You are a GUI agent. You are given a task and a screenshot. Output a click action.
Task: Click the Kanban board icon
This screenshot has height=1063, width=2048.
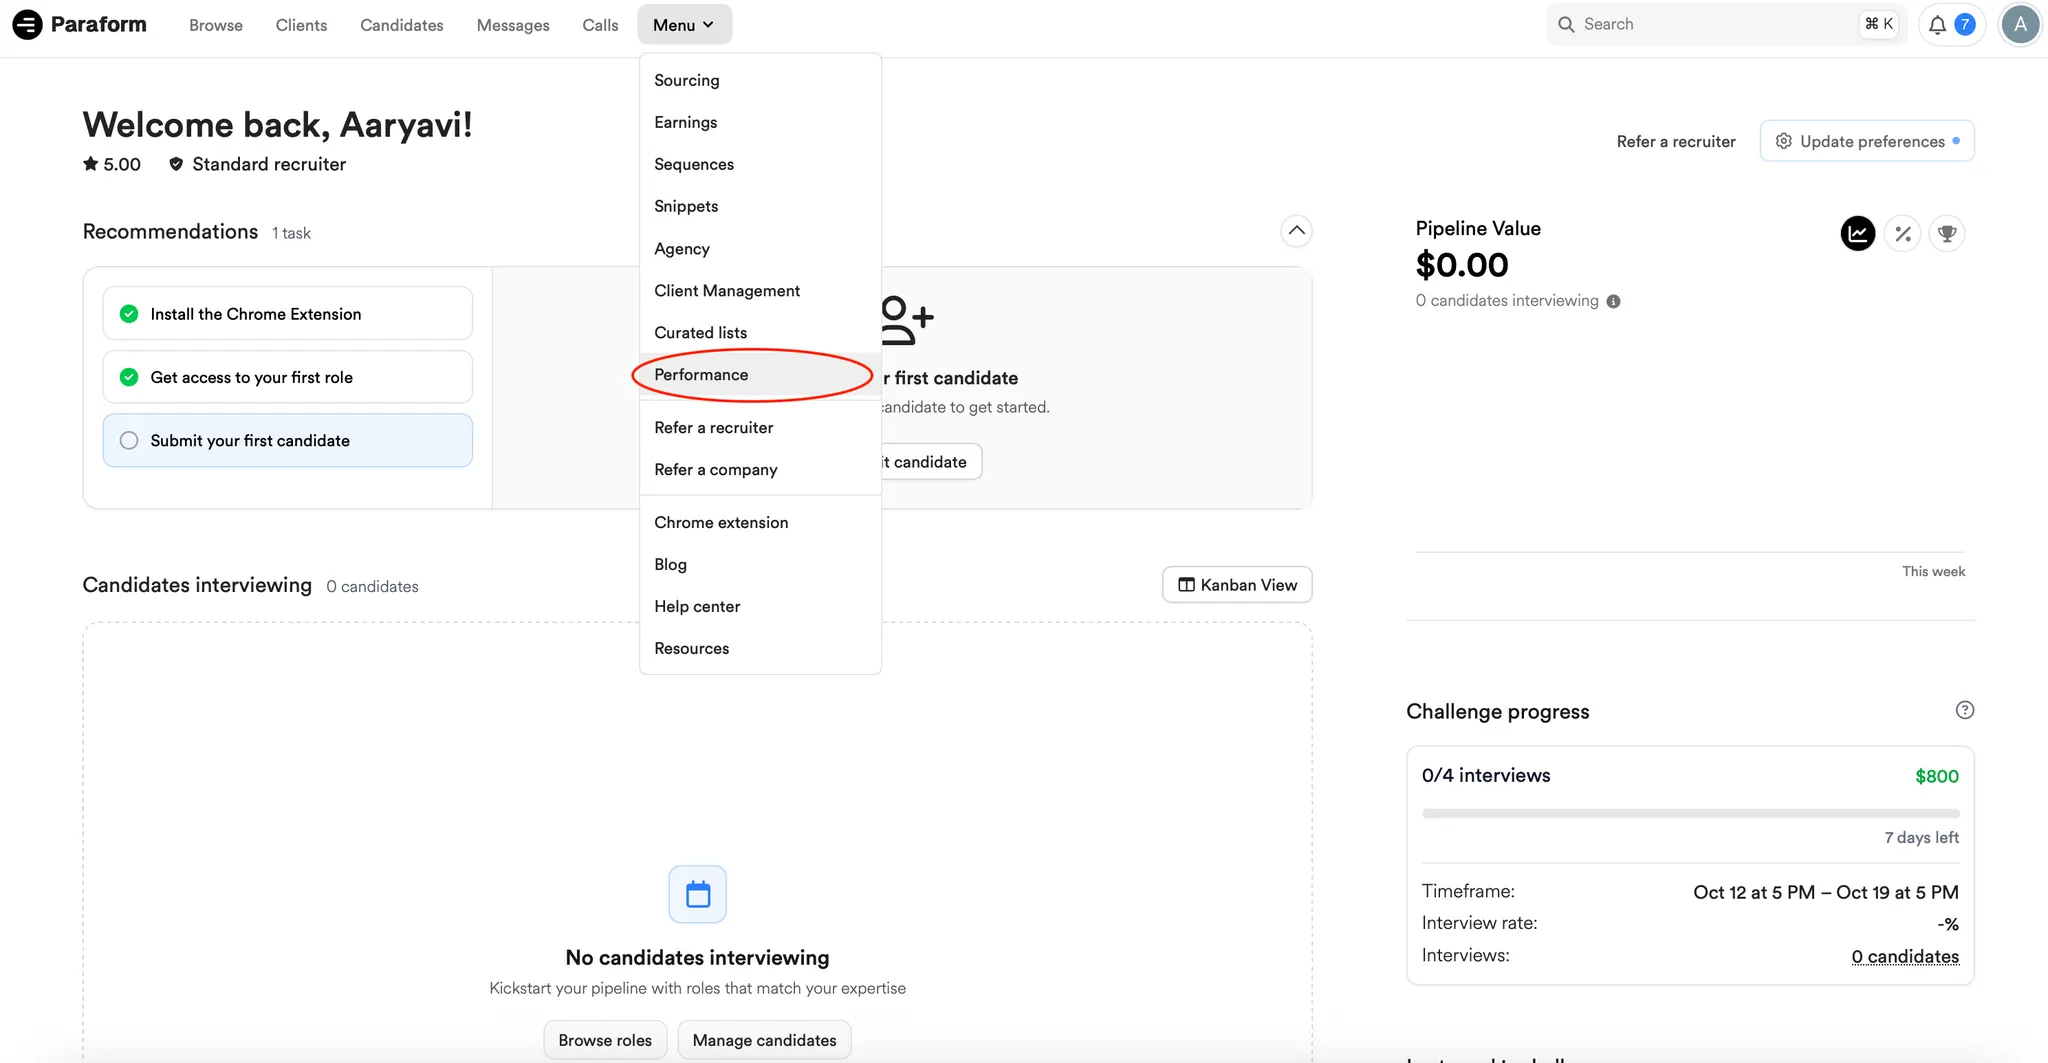point(1186,585)
